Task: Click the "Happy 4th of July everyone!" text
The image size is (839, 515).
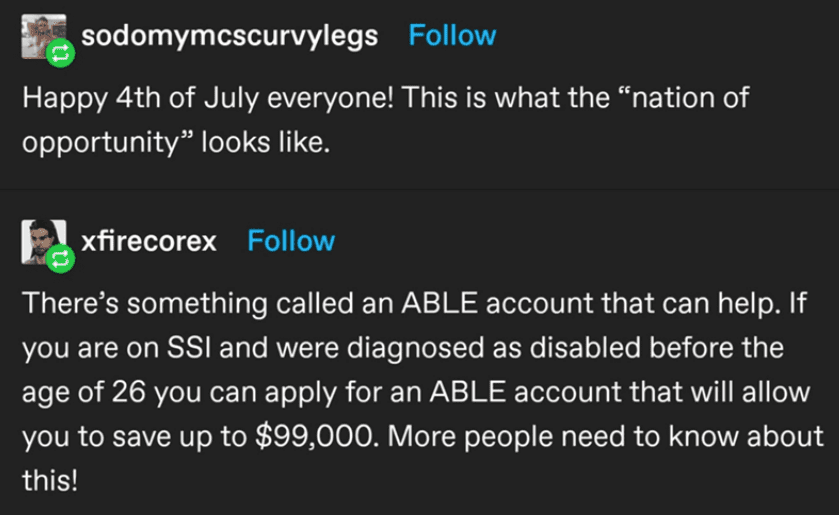Action: [x=208, y=98]
